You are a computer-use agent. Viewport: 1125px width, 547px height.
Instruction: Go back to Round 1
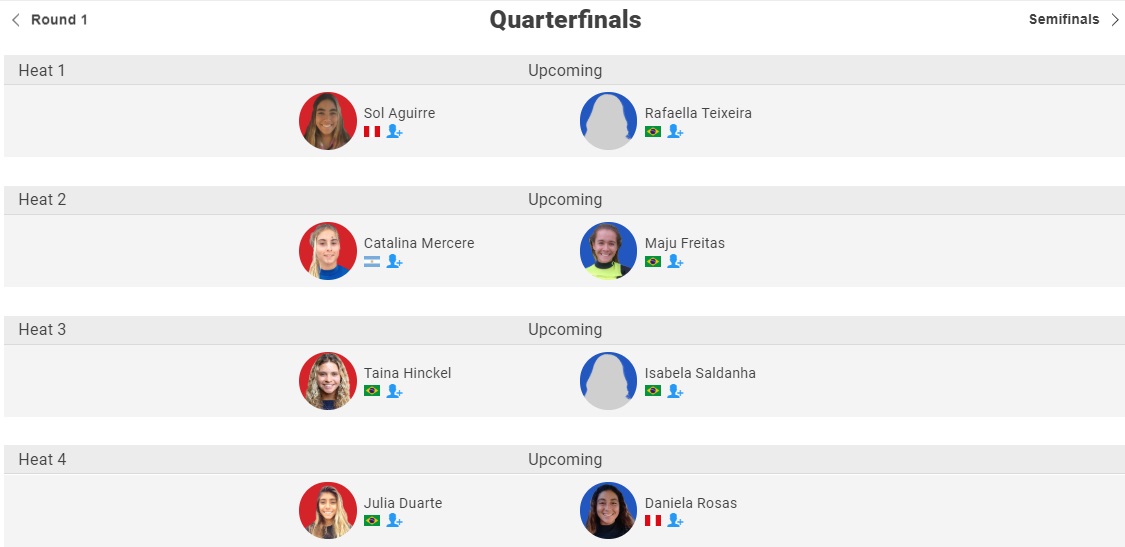(x=59, y=19)
